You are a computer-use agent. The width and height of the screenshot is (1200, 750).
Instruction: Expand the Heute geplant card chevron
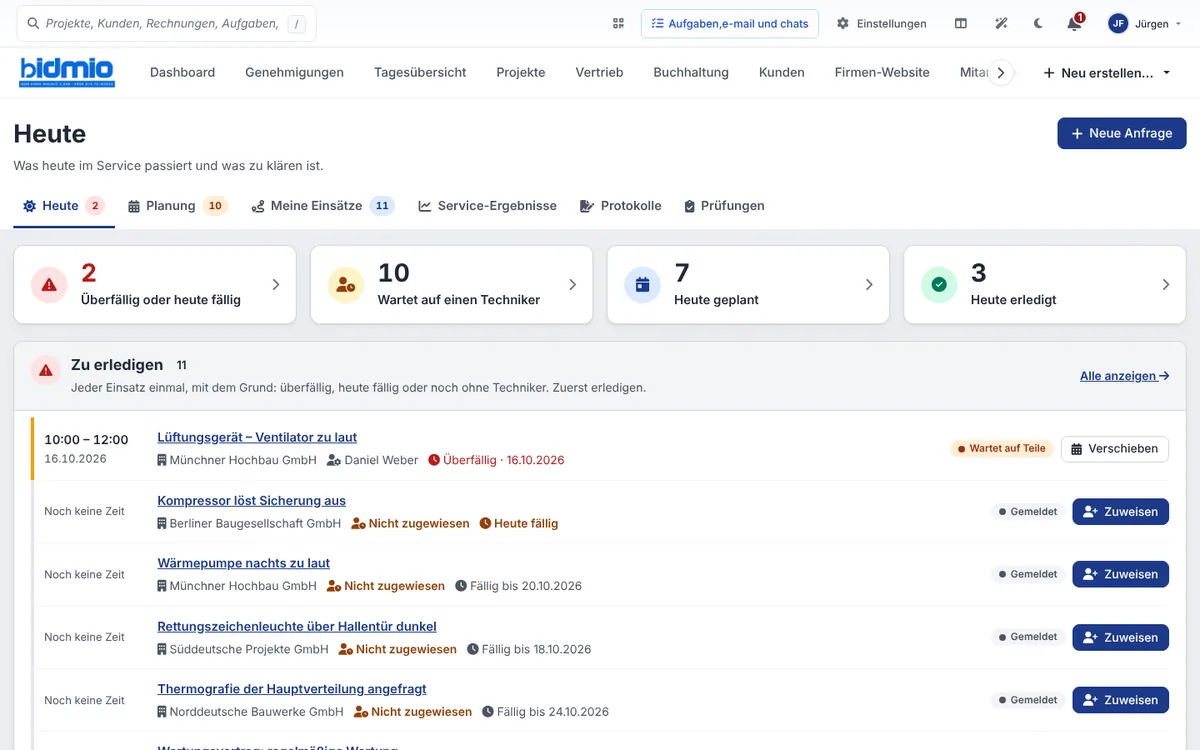point(869,285)
